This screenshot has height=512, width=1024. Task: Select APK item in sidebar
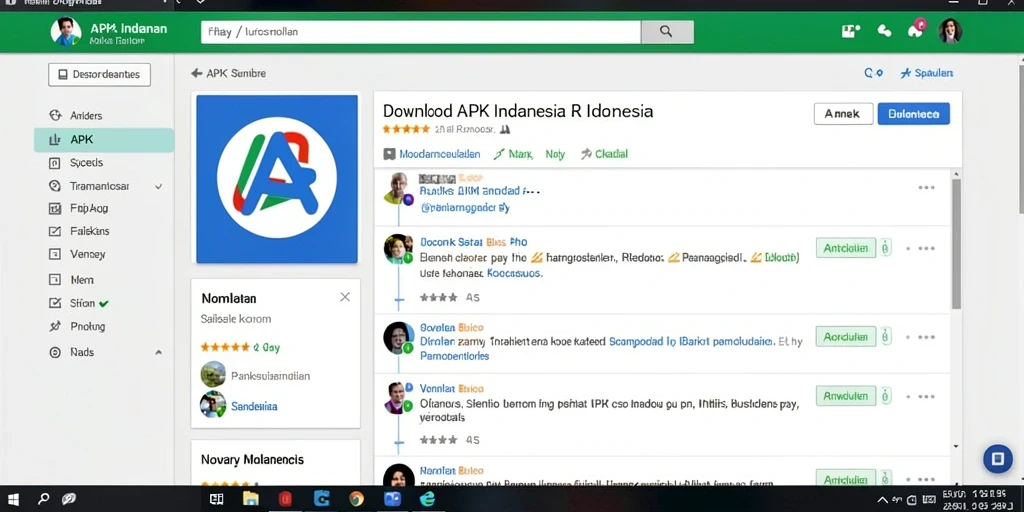click(x=104, y=140)
